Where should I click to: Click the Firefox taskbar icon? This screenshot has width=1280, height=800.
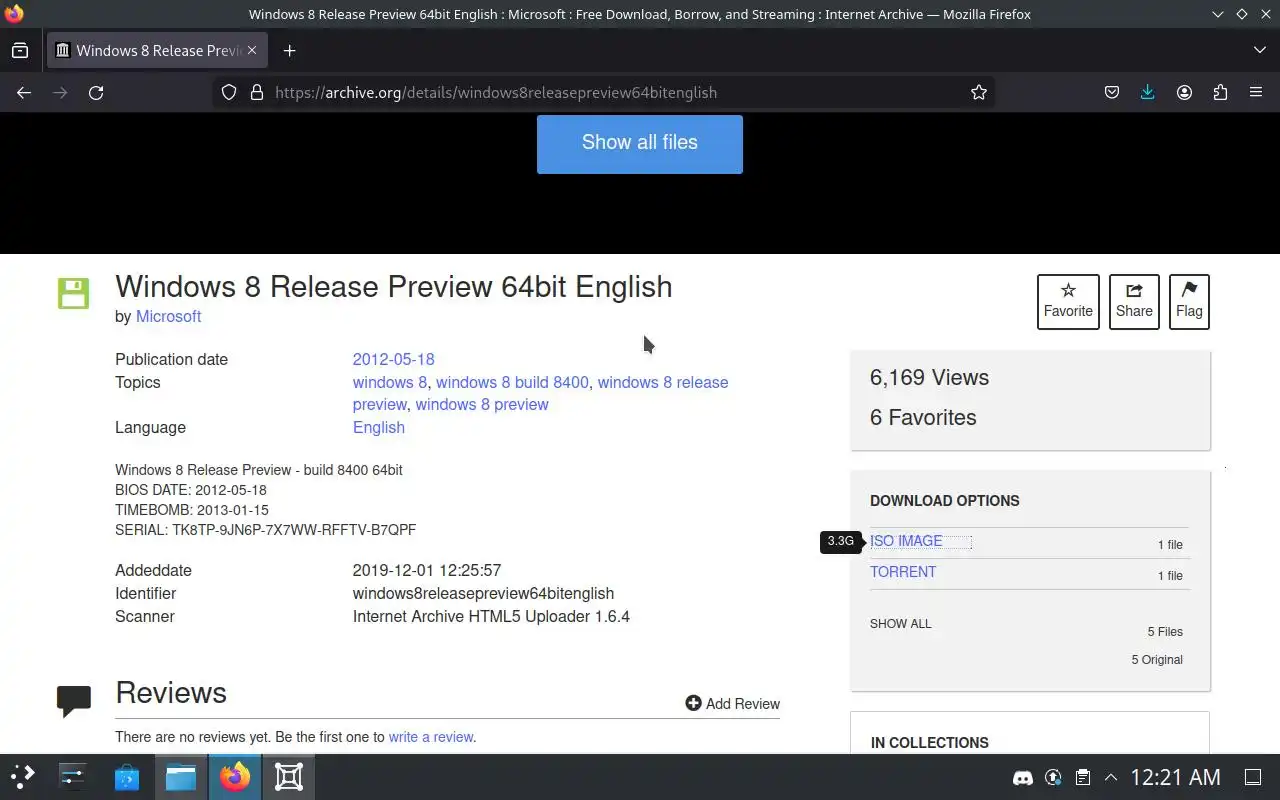coord(235,777)
